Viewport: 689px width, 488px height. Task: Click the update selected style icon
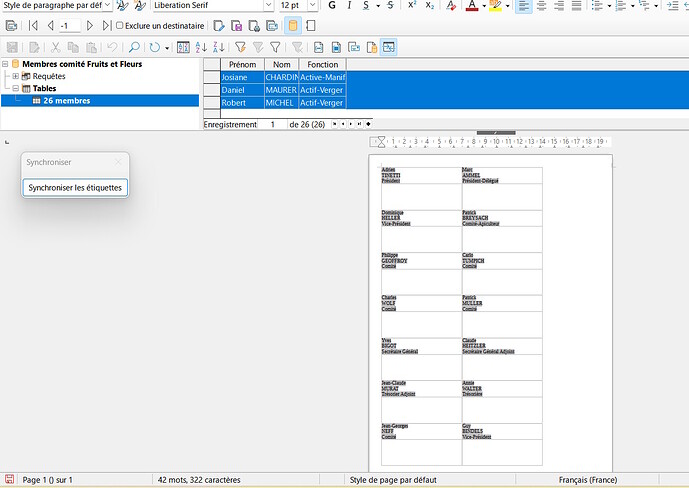coord(123,5)
